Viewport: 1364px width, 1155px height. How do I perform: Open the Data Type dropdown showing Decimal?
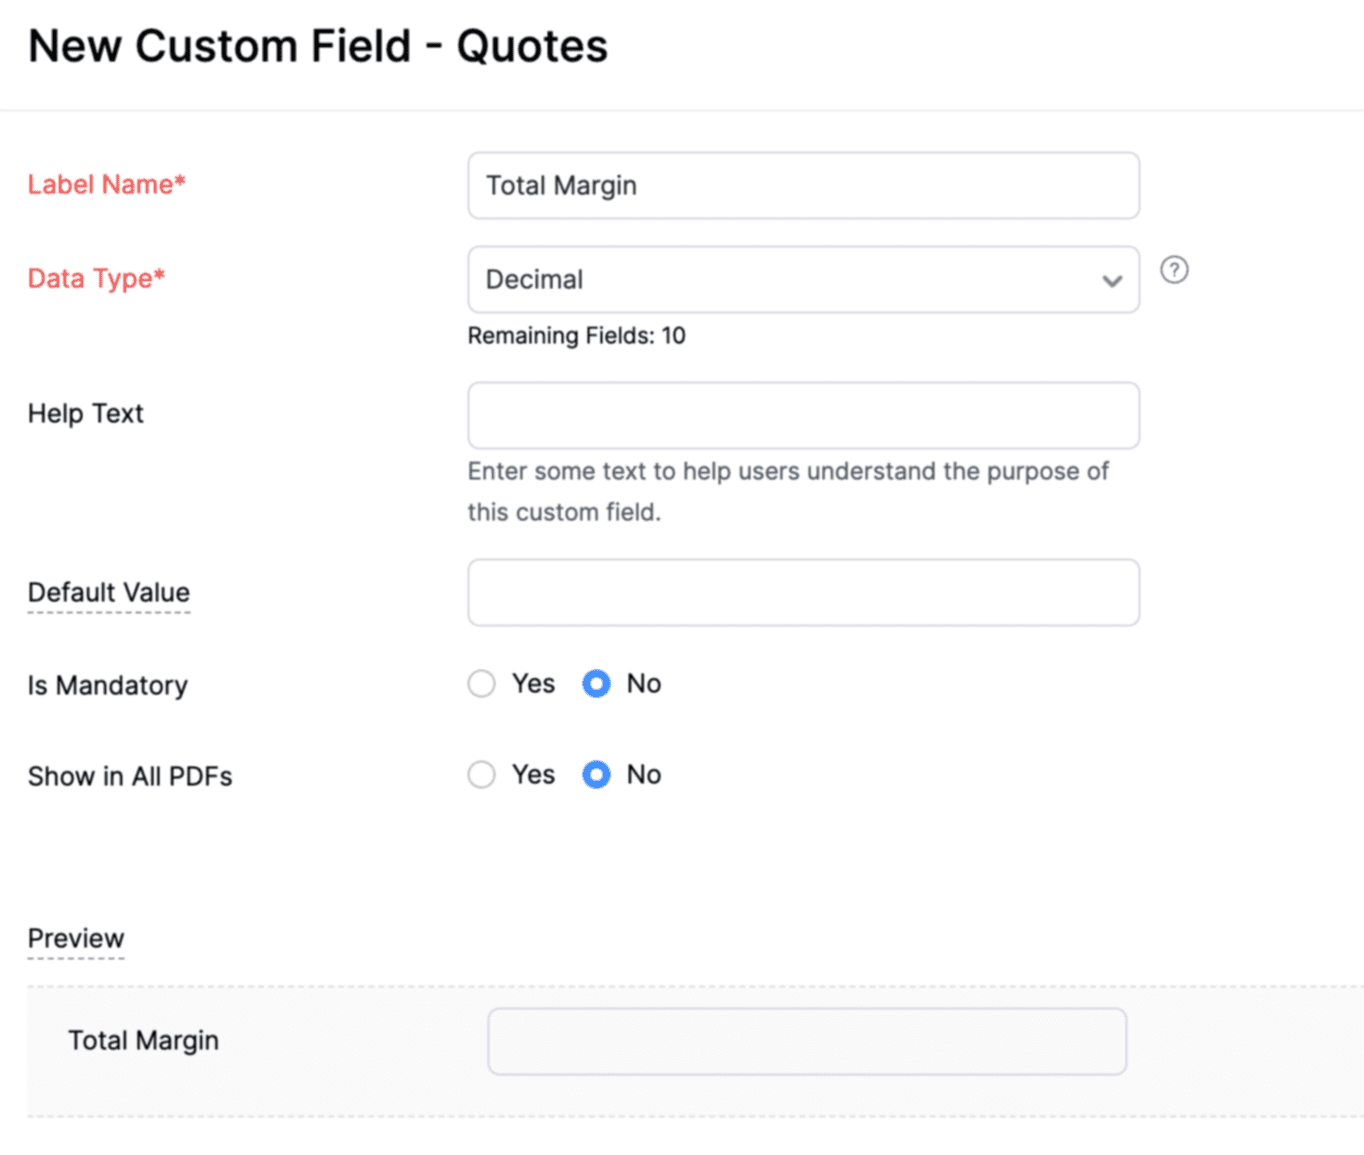[803, 279]
